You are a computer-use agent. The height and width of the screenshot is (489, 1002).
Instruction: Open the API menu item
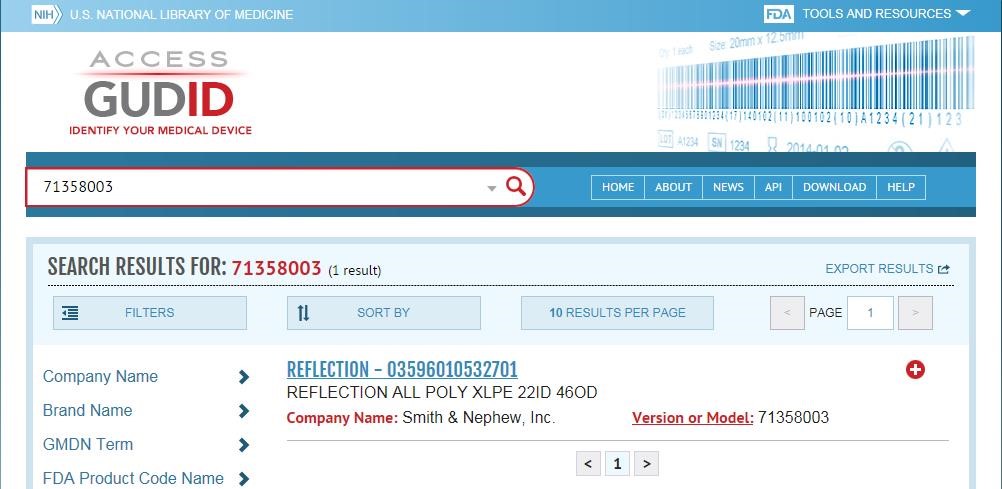(773, 187)
